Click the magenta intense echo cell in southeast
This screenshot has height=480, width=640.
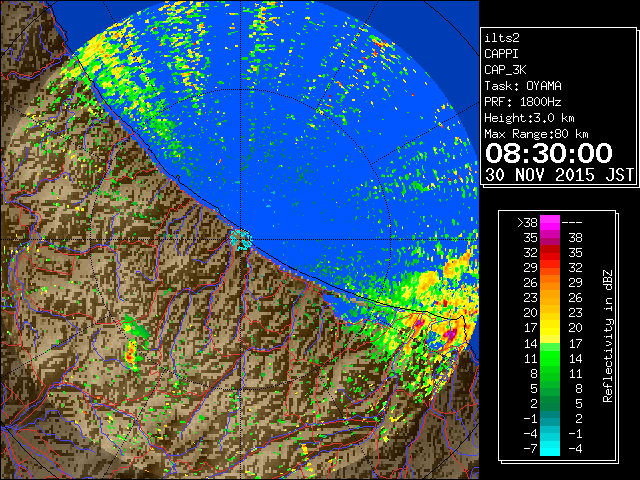(450, 335)
